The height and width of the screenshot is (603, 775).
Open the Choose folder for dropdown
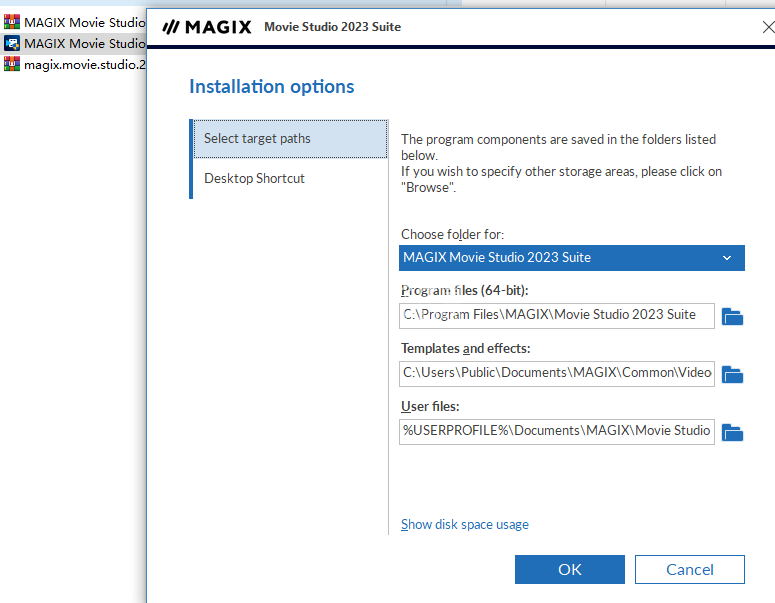(571, 258)
